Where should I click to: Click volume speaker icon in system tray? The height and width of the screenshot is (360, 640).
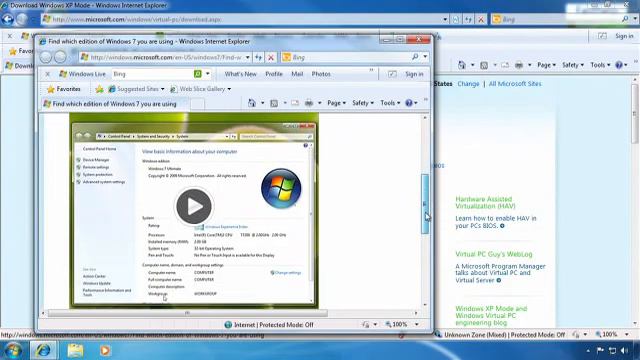[x=624, y=350]
